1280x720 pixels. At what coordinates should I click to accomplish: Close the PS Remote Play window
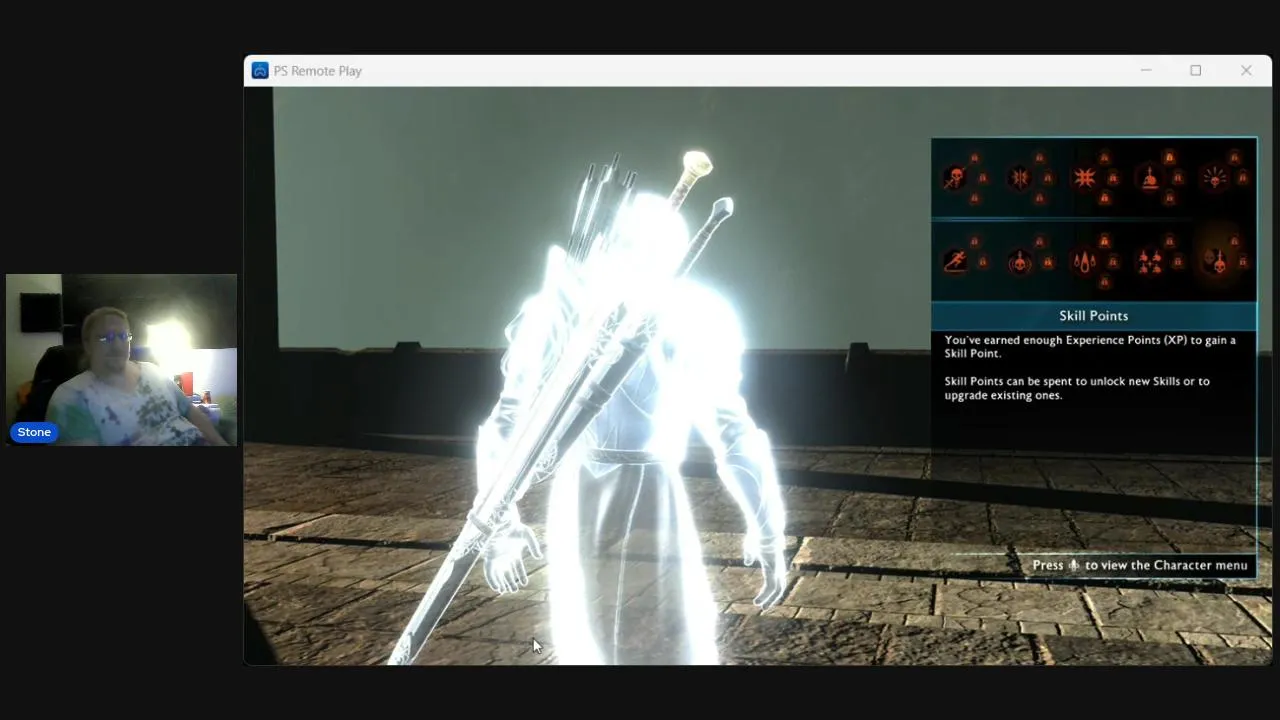(1246, 71)
